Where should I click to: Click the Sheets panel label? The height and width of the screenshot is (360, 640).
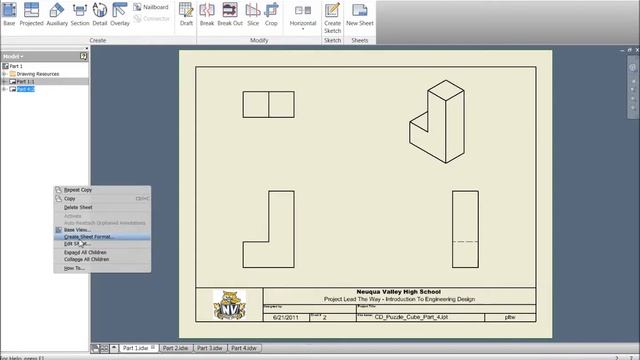tap(360, 40)
